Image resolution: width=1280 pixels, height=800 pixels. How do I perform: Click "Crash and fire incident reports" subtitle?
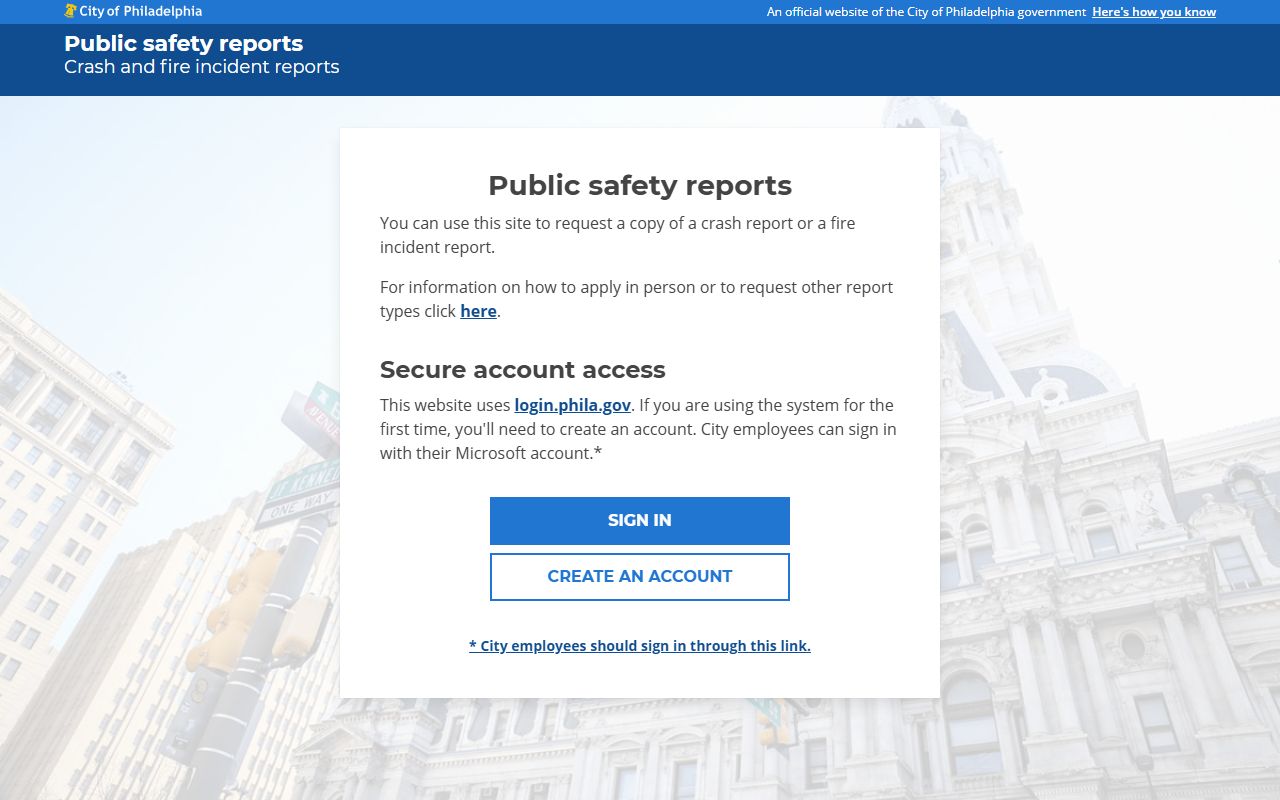click(202, 67)
